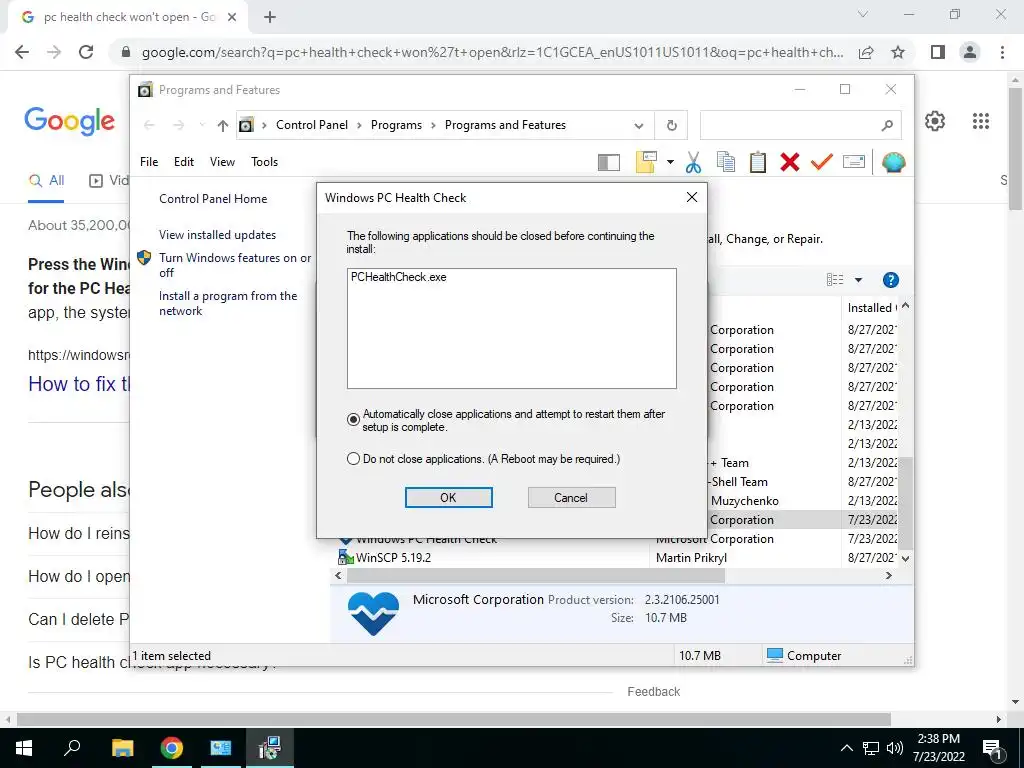Image resolution: width=1024 pixels, height=768 pixels.
Task: Click the change view layout icon
Action: [835, 280]
